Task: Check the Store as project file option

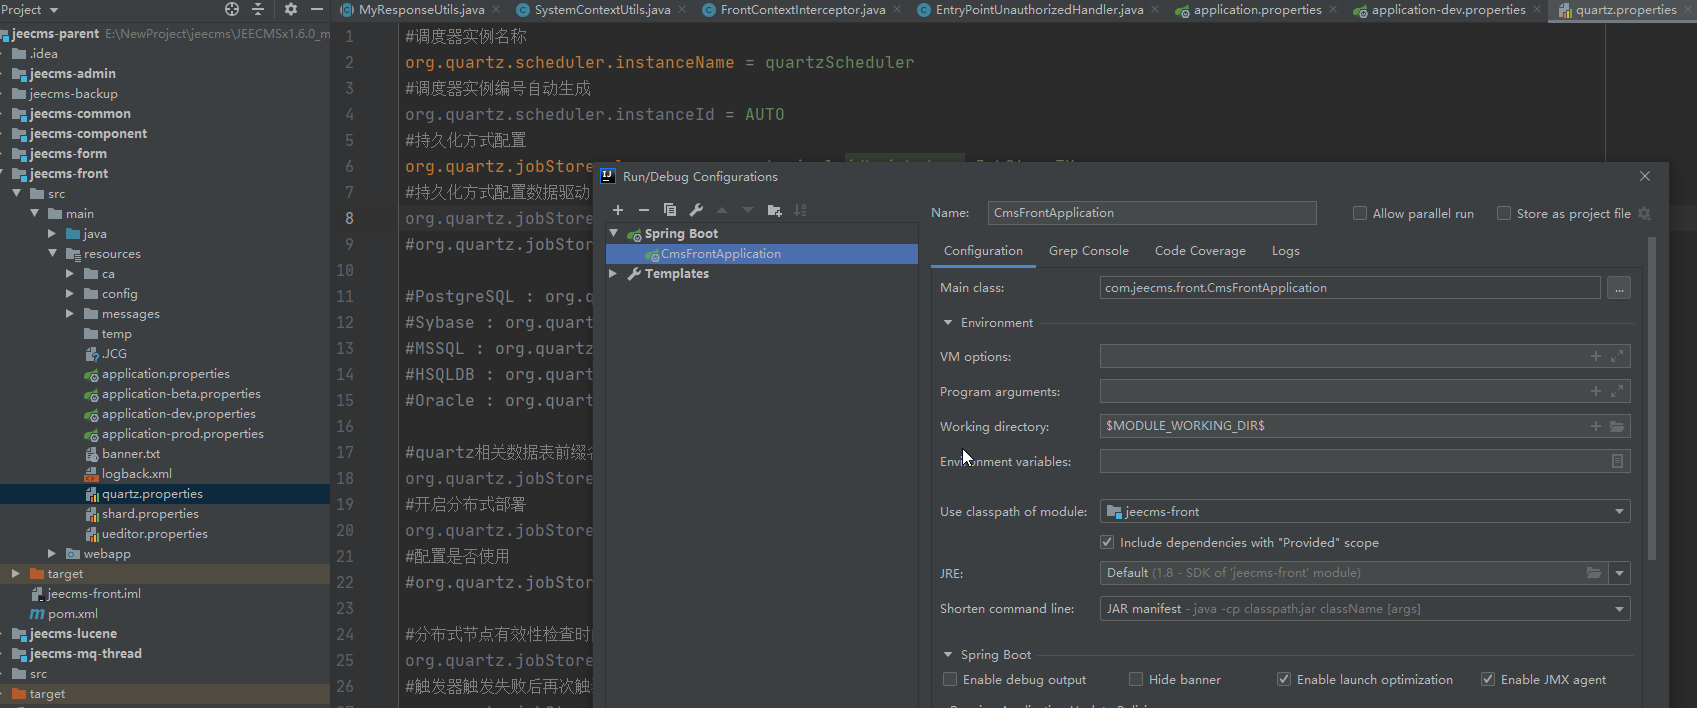Action: [1504, 213]
